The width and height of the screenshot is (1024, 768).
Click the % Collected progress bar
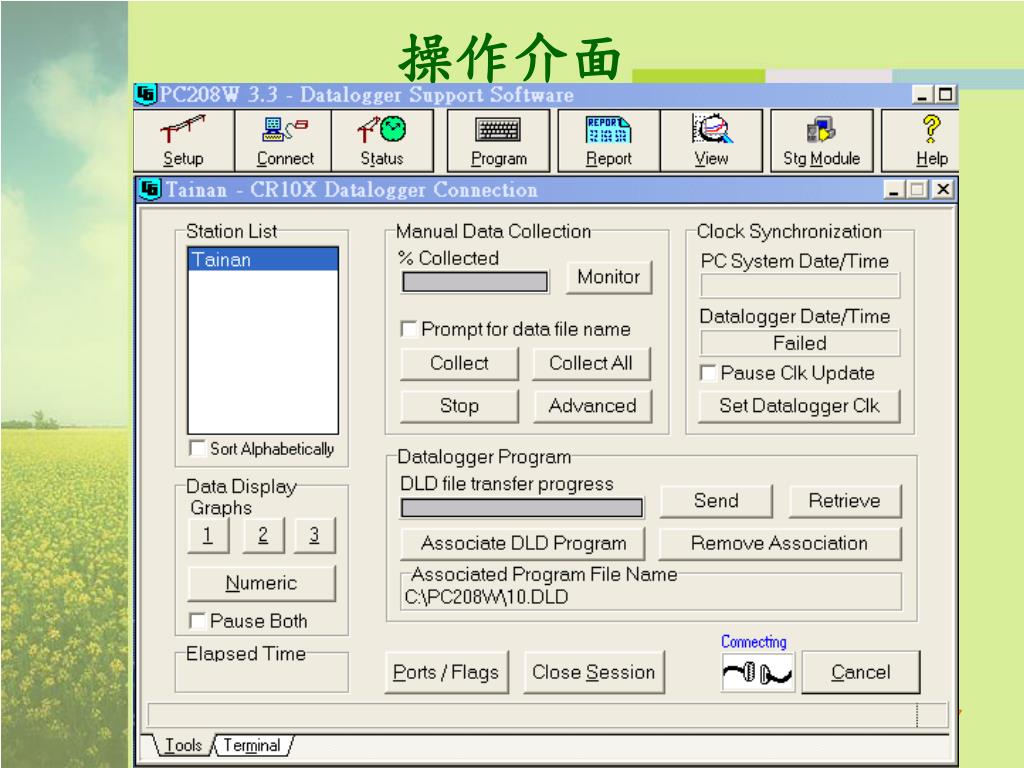[x=475, y=282]
